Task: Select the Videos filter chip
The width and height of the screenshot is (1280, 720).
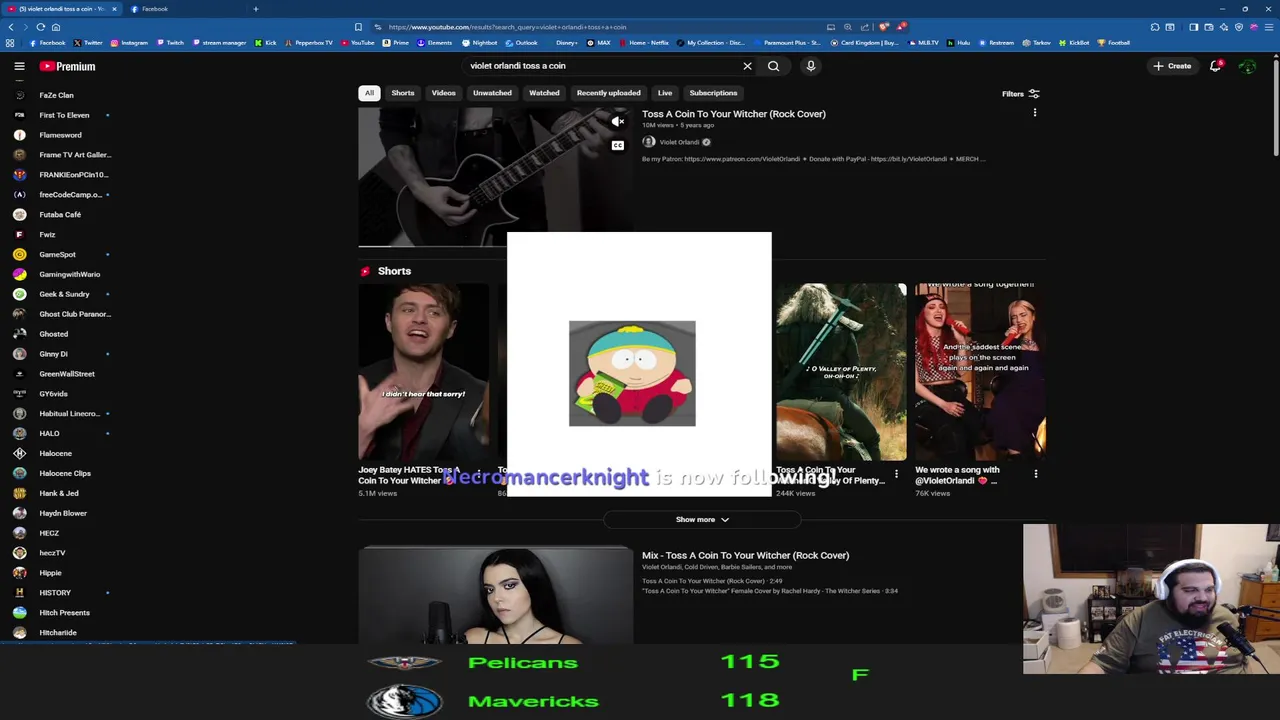Action: [x=443, y=93]
